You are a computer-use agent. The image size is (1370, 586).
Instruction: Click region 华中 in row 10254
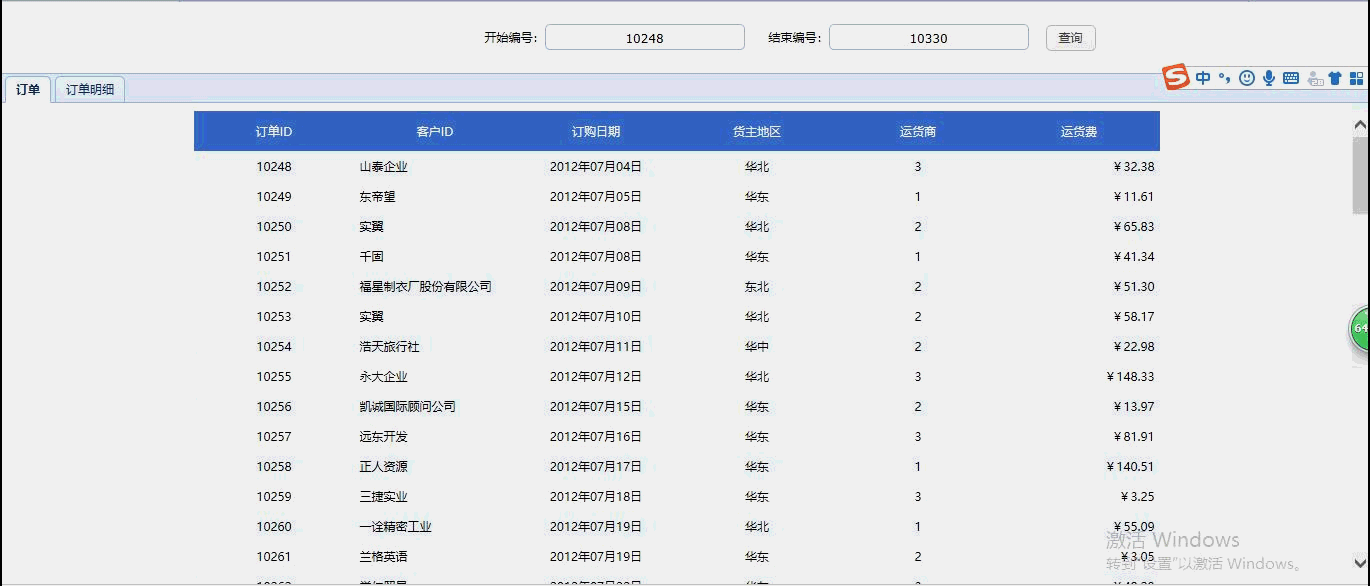click(757, 347)
